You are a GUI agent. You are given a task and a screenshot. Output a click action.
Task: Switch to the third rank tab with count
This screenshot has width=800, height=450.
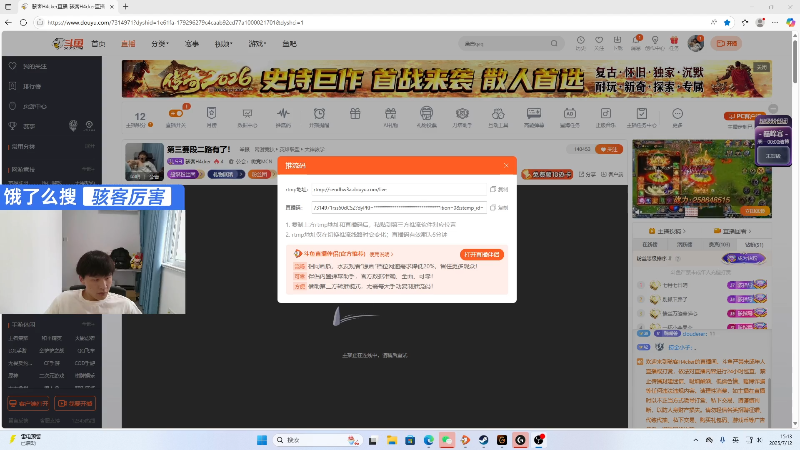719,244
